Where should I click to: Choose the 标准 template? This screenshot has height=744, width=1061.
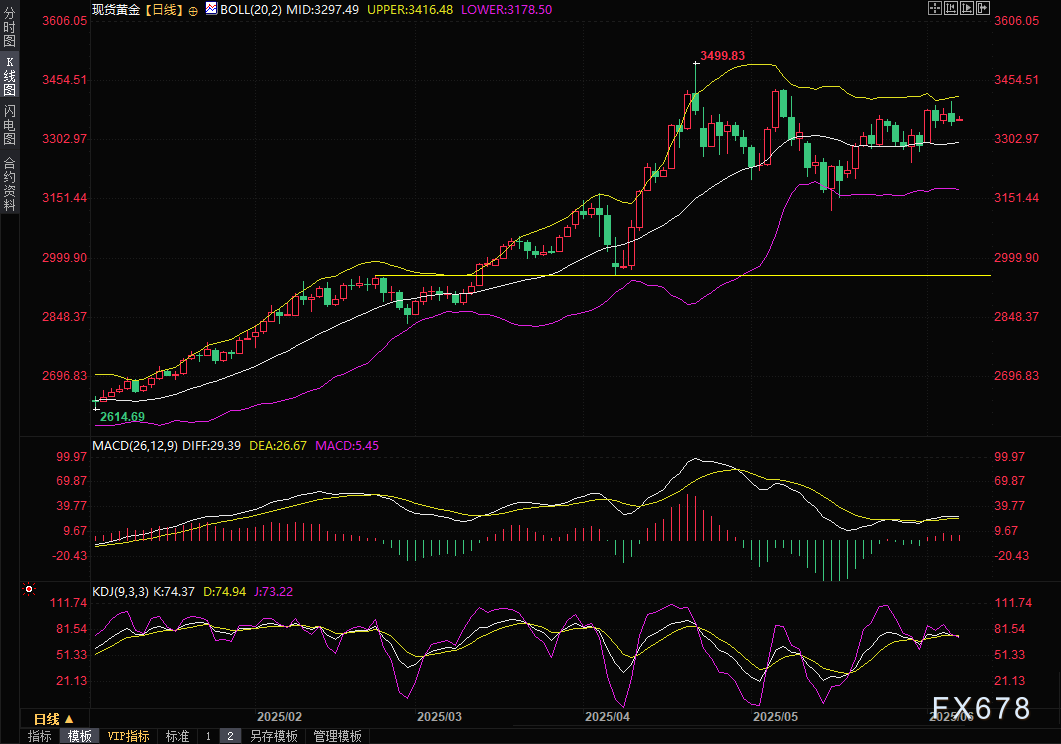pyautogui.click(x=177, y=736)
